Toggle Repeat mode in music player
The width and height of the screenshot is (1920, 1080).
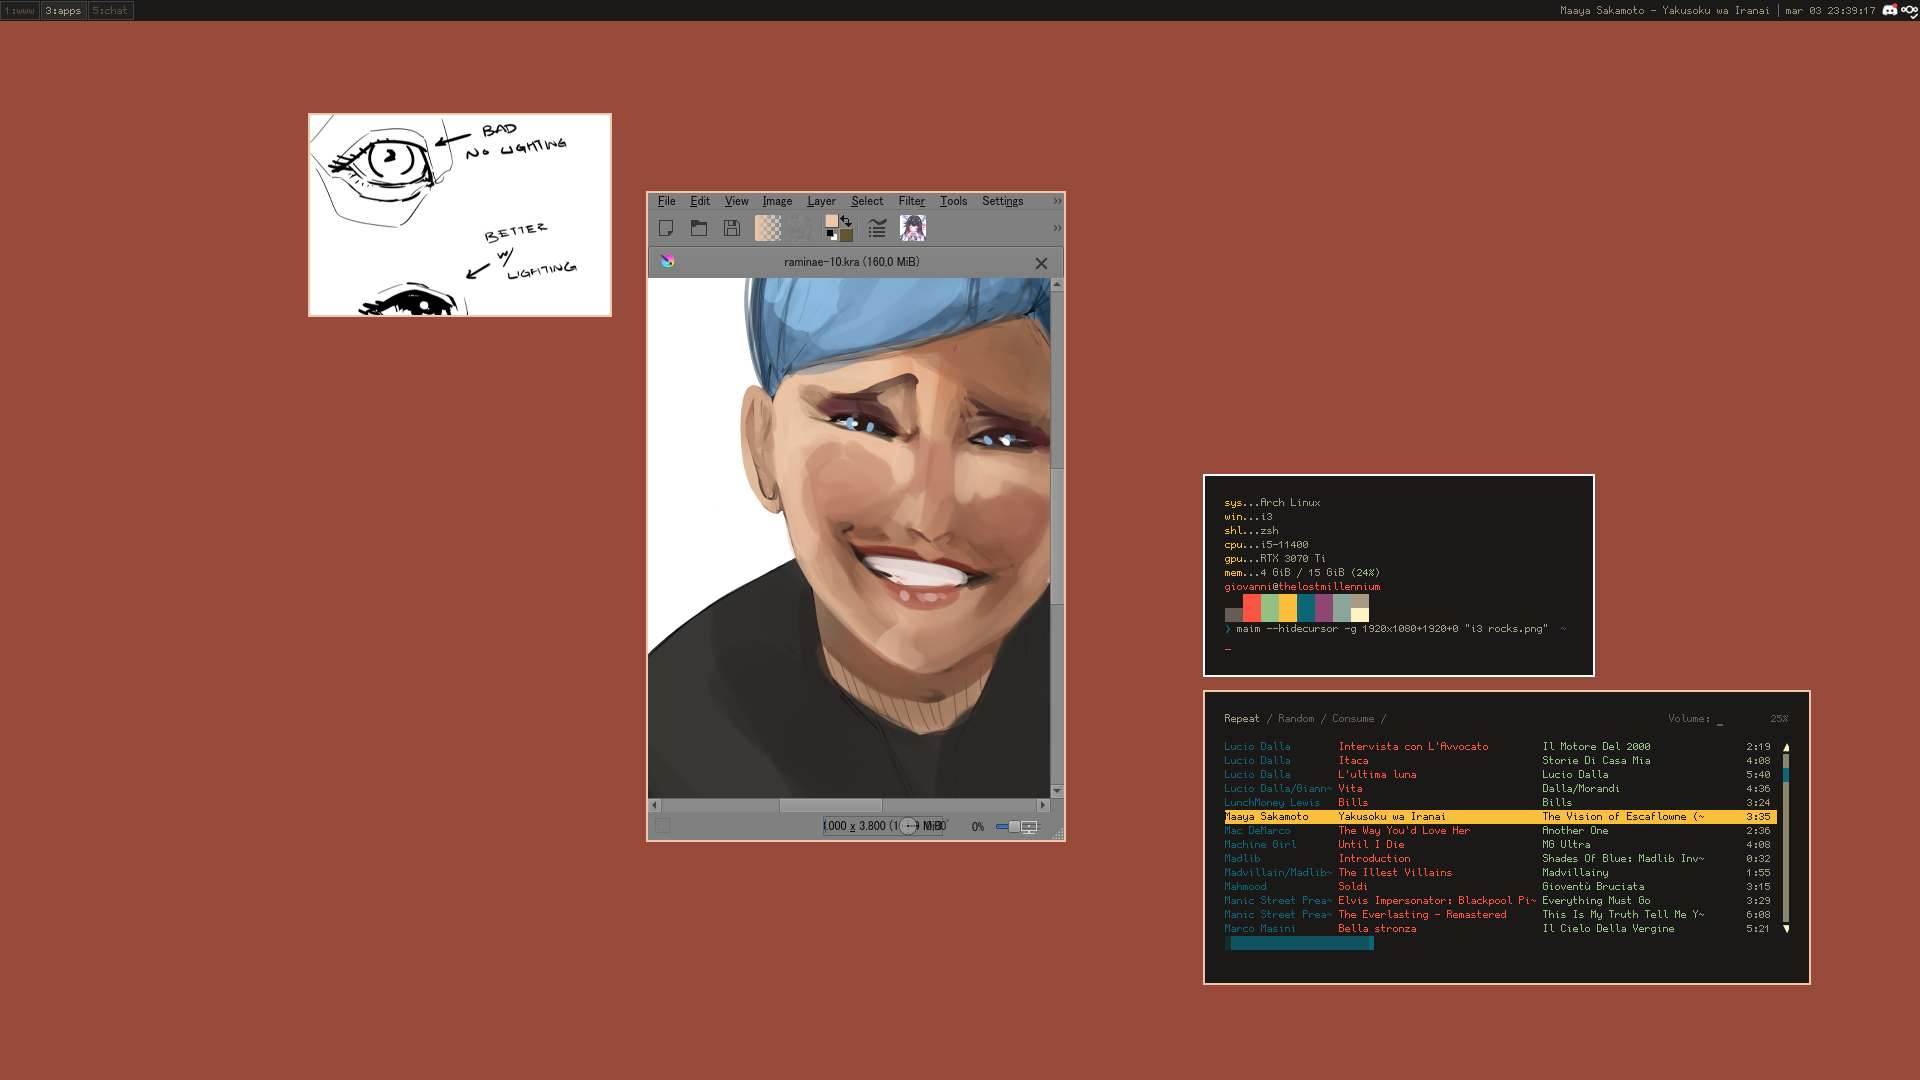pos(1241,719)
